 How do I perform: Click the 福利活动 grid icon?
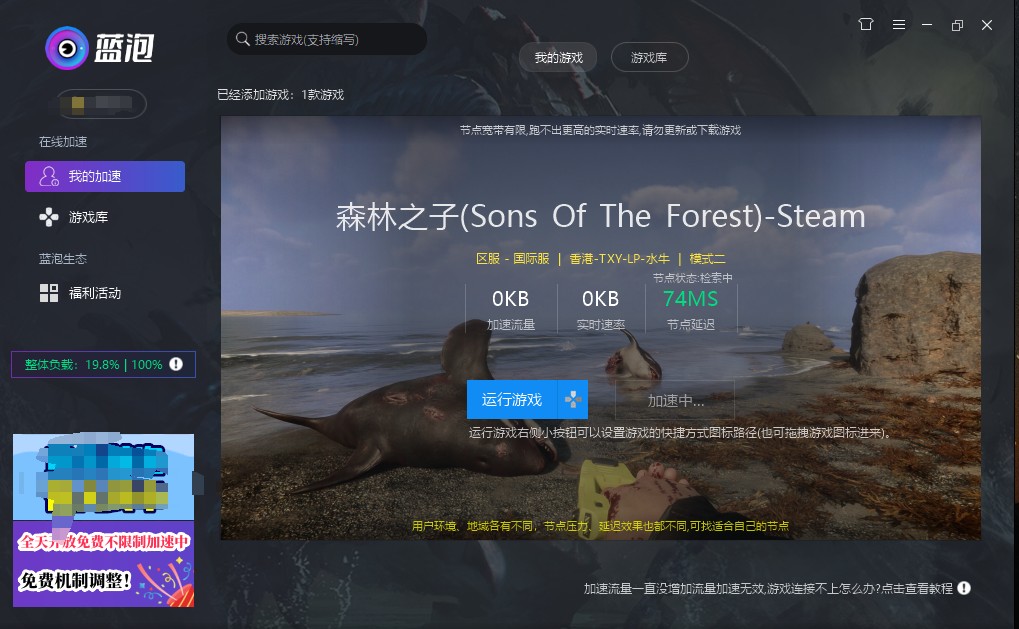tap(49, 293)
